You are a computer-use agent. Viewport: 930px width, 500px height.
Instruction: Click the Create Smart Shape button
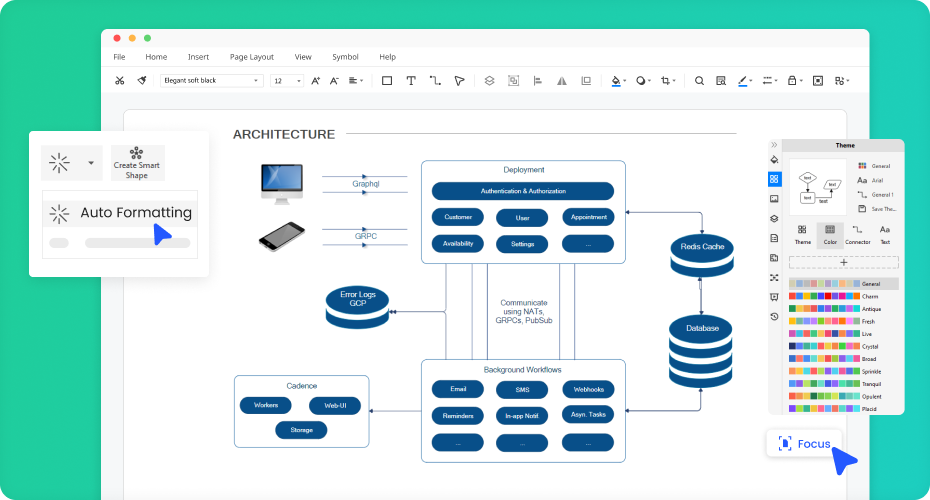pos(137,162)
